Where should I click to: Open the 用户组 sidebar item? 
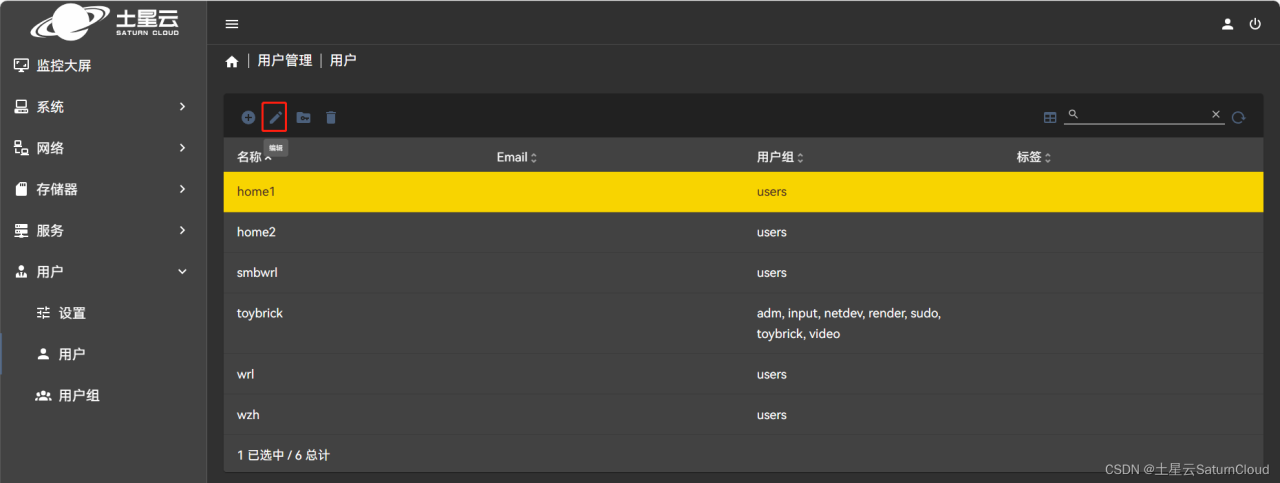[x=79, y=395]
